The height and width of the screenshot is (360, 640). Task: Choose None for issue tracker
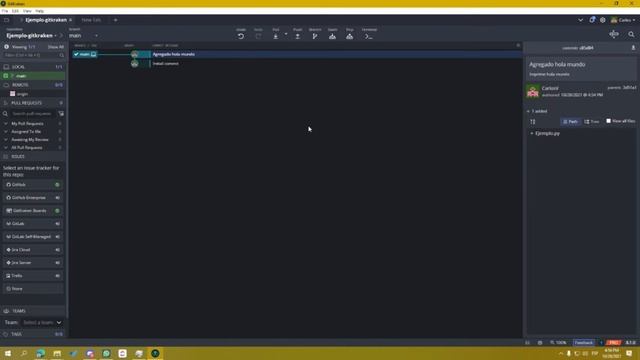pos(33,289)
